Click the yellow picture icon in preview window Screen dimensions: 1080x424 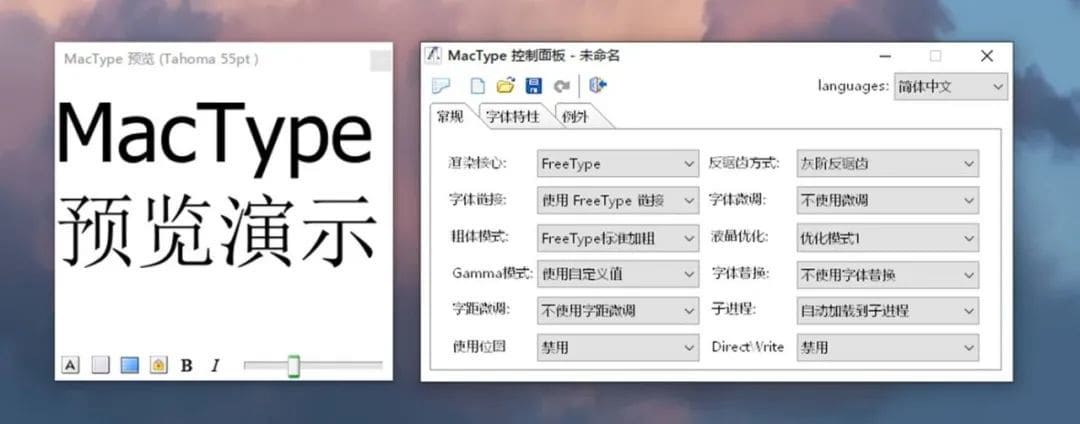(158, 365)
